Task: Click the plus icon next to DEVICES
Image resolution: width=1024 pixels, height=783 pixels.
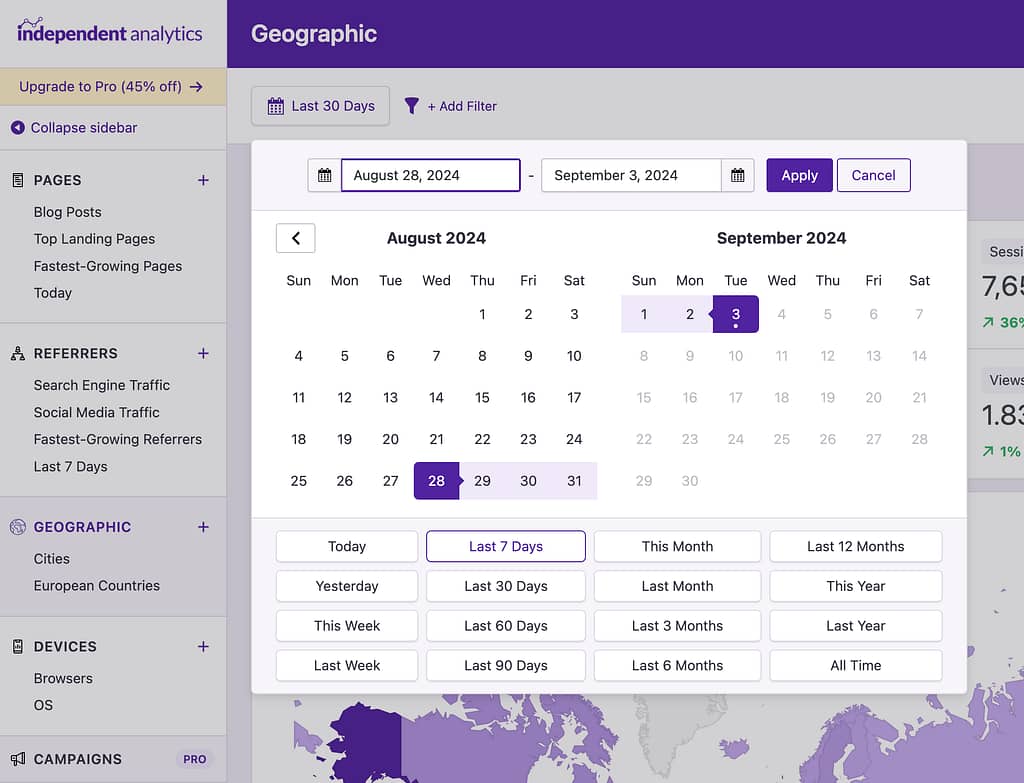Action: click(x=203, y=646)
